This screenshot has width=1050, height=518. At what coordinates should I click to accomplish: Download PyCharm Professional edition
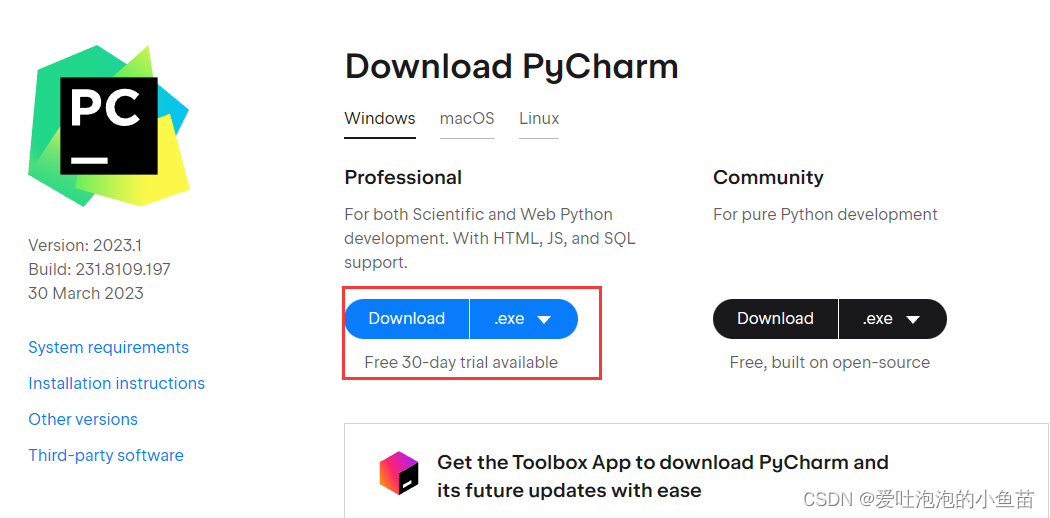pyautogui.click(x=406, y=319)
